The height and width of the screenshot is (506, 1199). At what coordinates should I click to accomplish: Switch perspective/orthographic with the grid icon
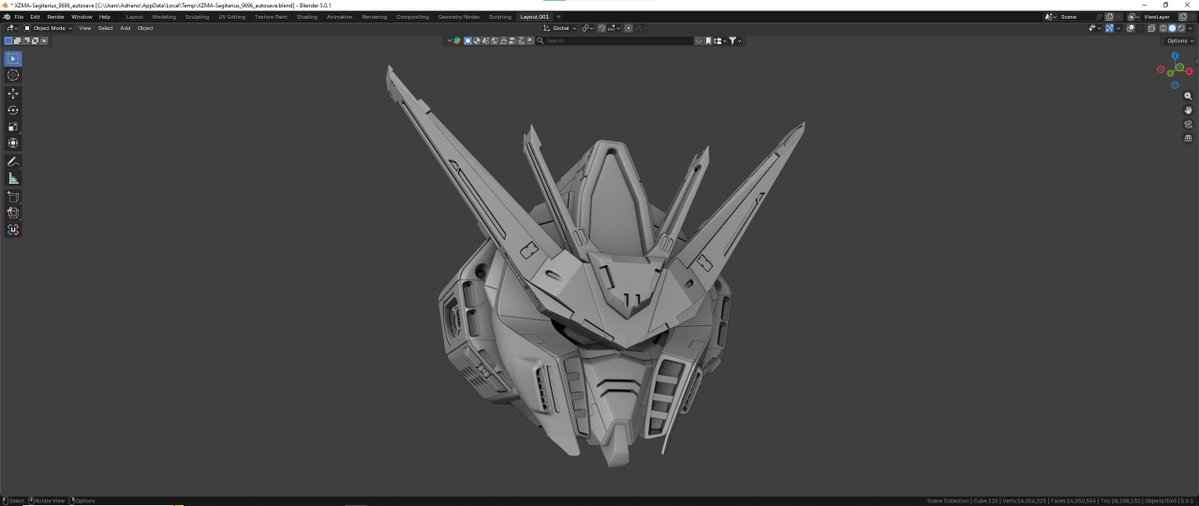pos(1188,138)
